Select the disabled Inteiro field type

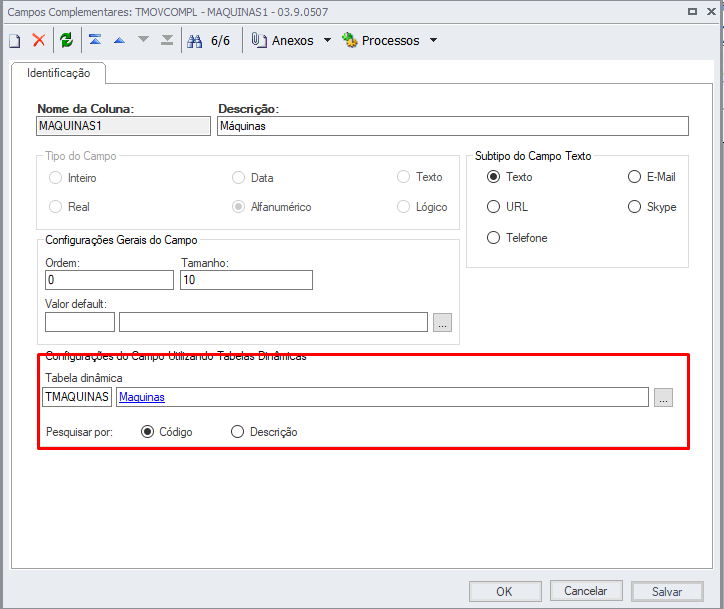point(55,178)
